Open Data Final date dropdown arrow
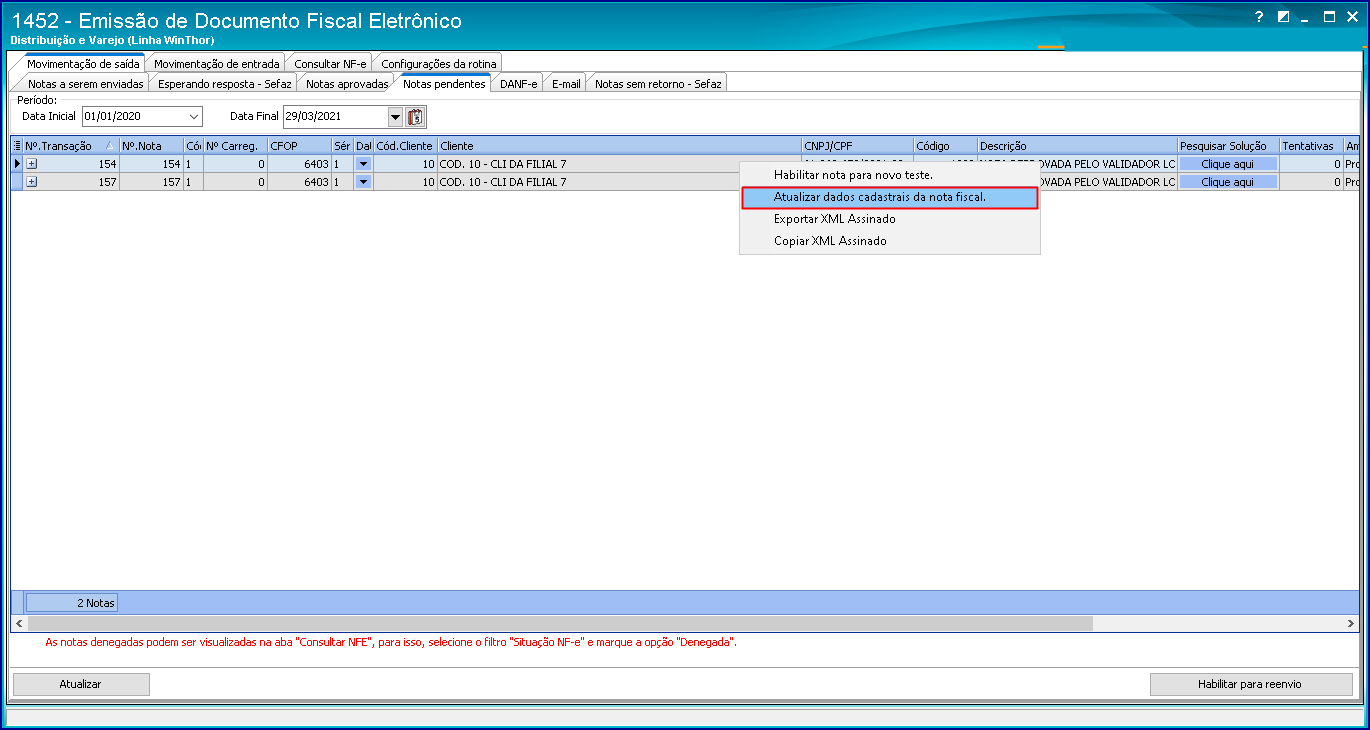This screenshot has height=730, width=1370. click(x=395, y=117)
